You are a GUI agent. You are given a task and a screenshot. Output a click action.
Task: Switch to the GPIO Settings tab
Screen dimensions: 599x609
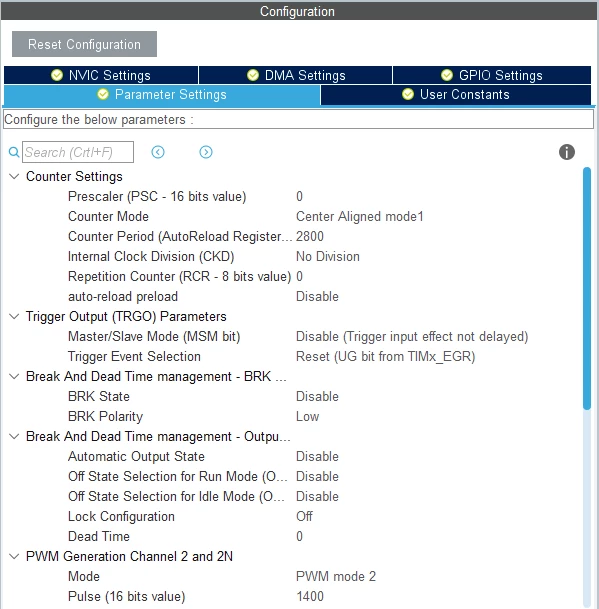click(492, 75)
